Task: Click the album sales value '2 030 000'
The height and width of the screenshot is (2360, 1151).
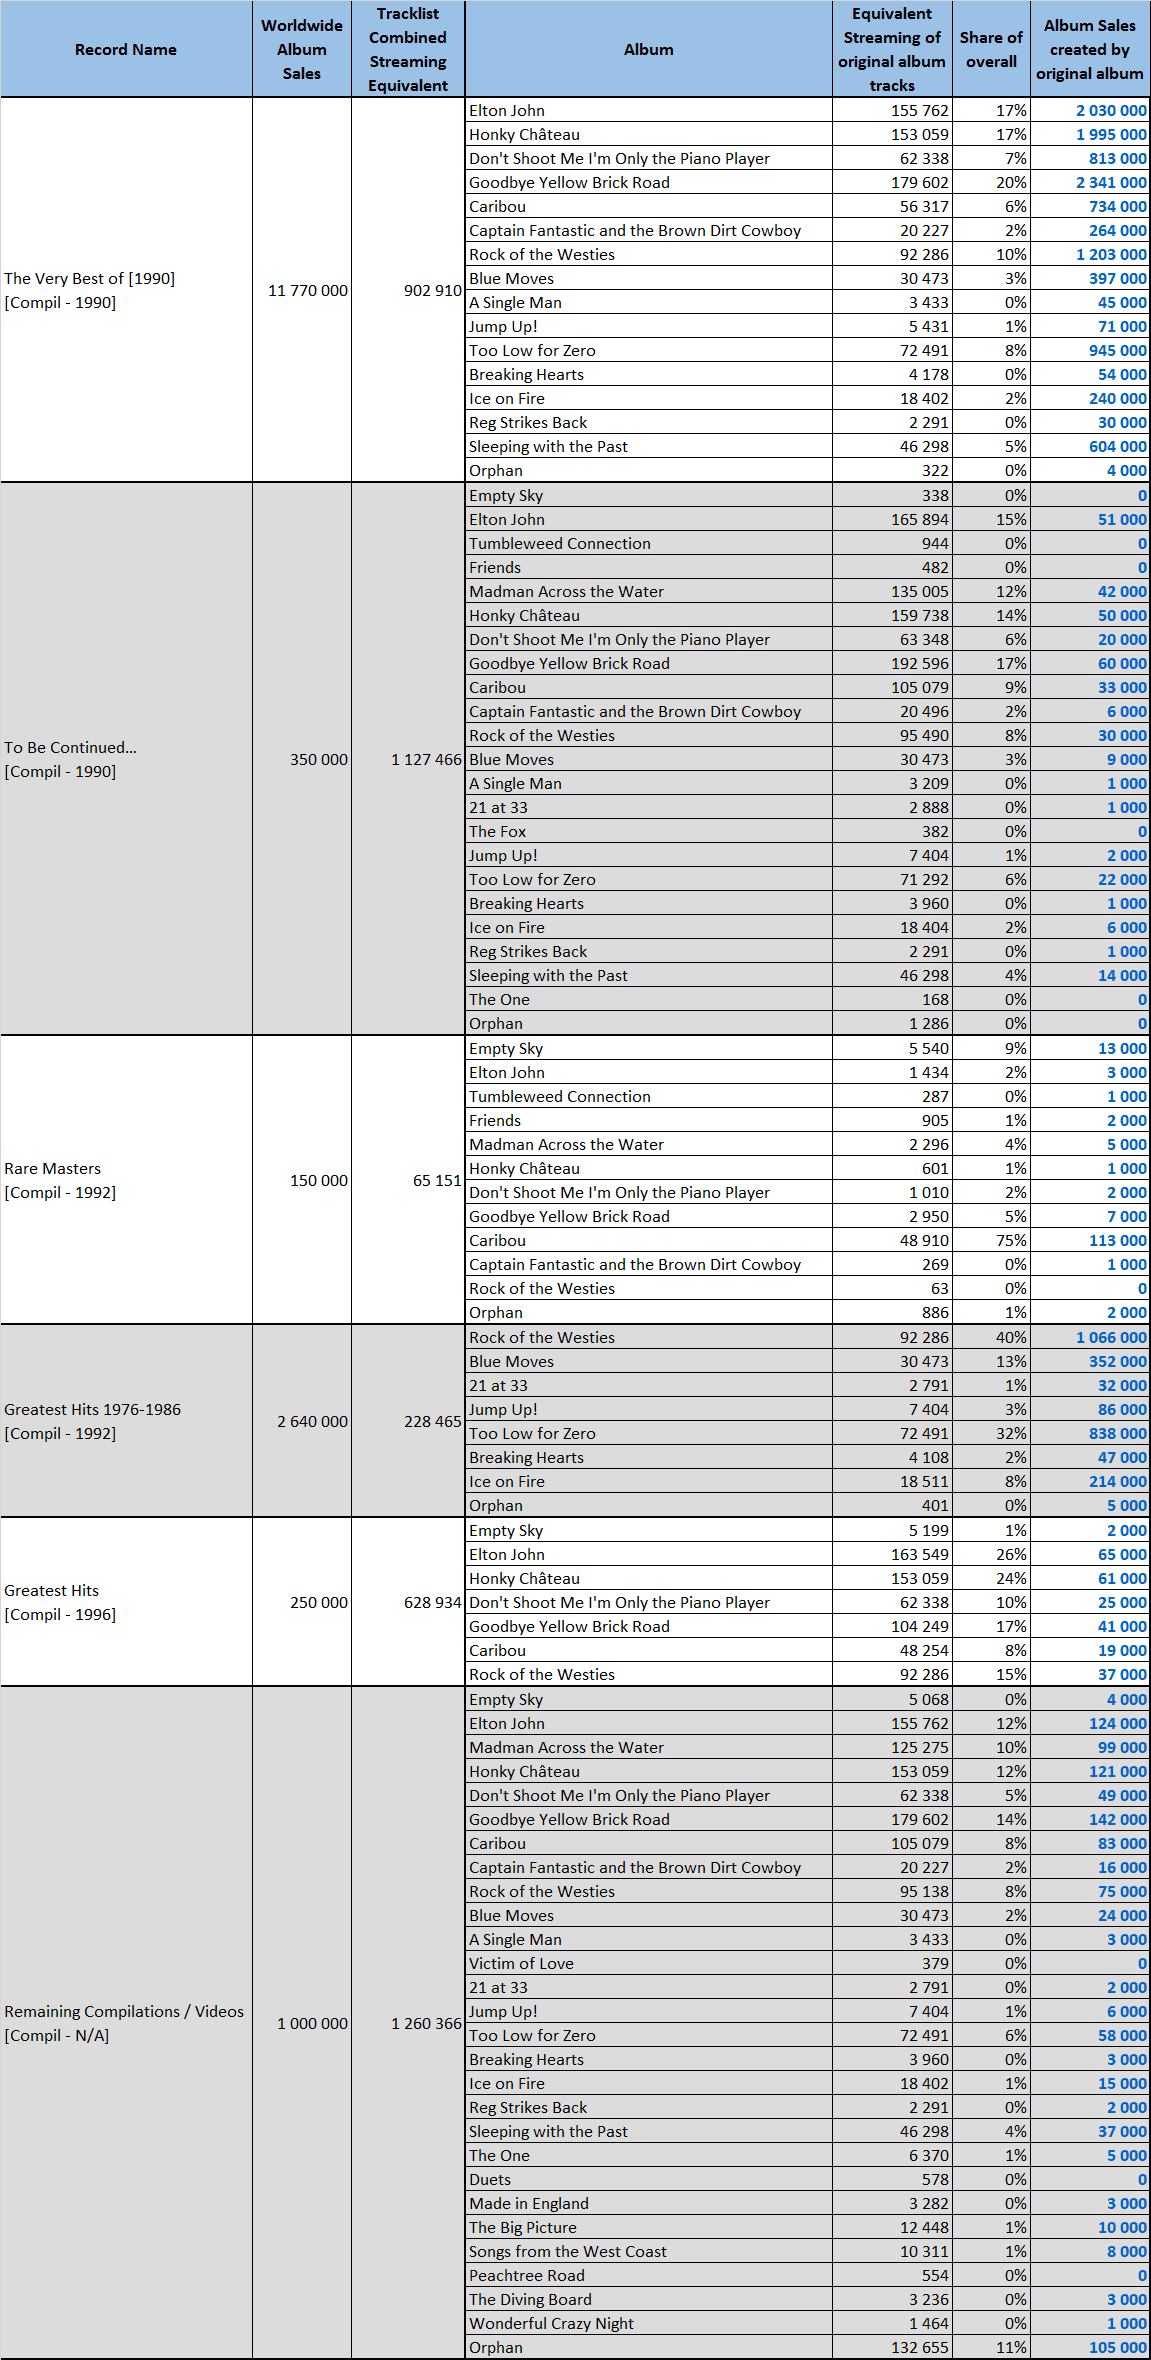Action: (1112, 110)
